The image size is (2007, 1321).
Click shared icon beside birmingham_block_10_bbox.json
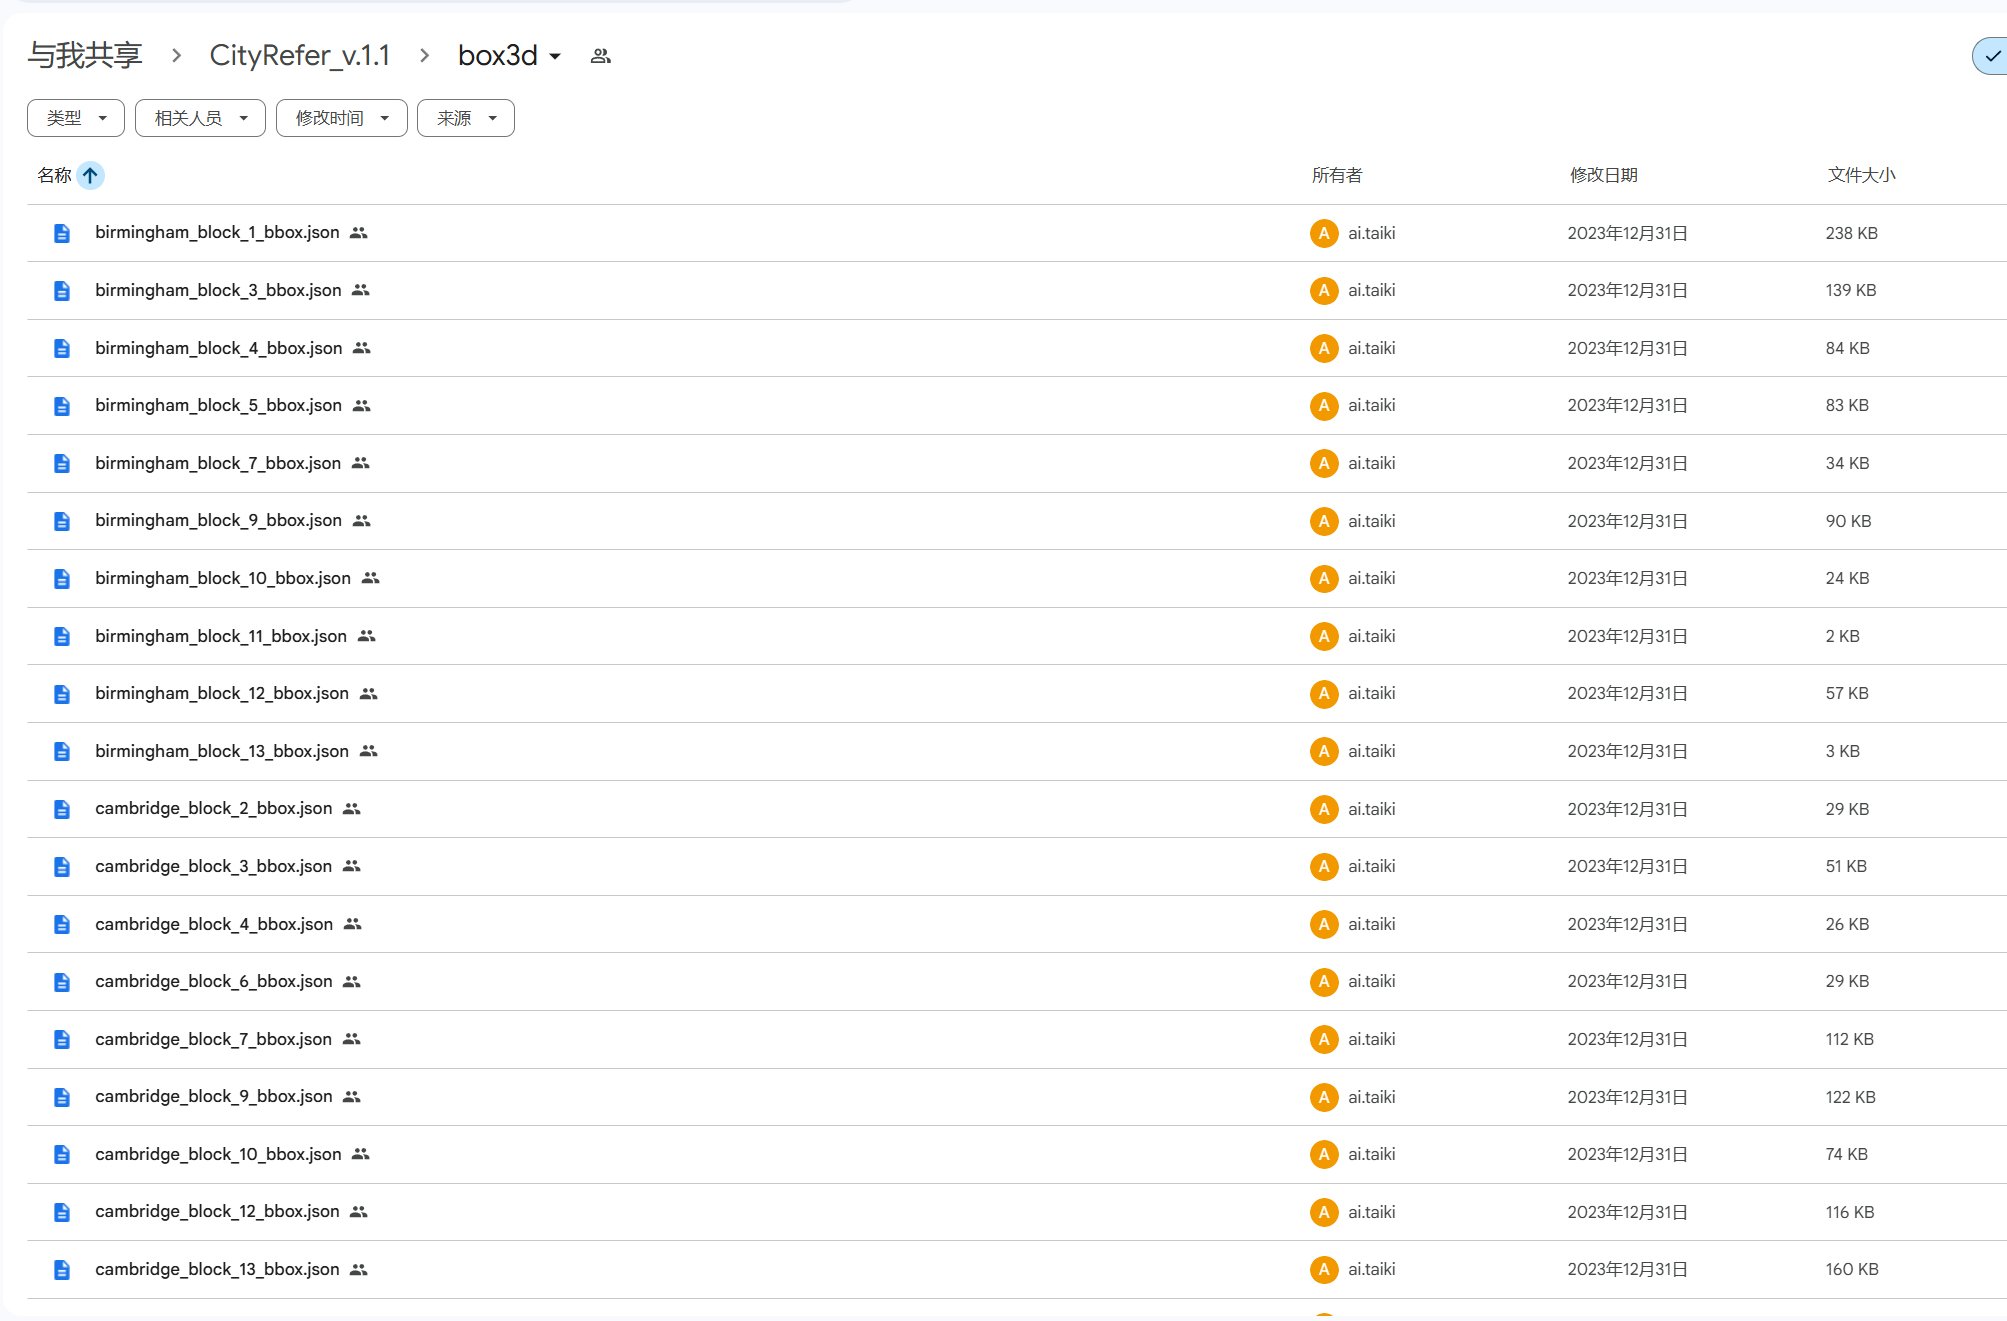click(x=370, y=578)
